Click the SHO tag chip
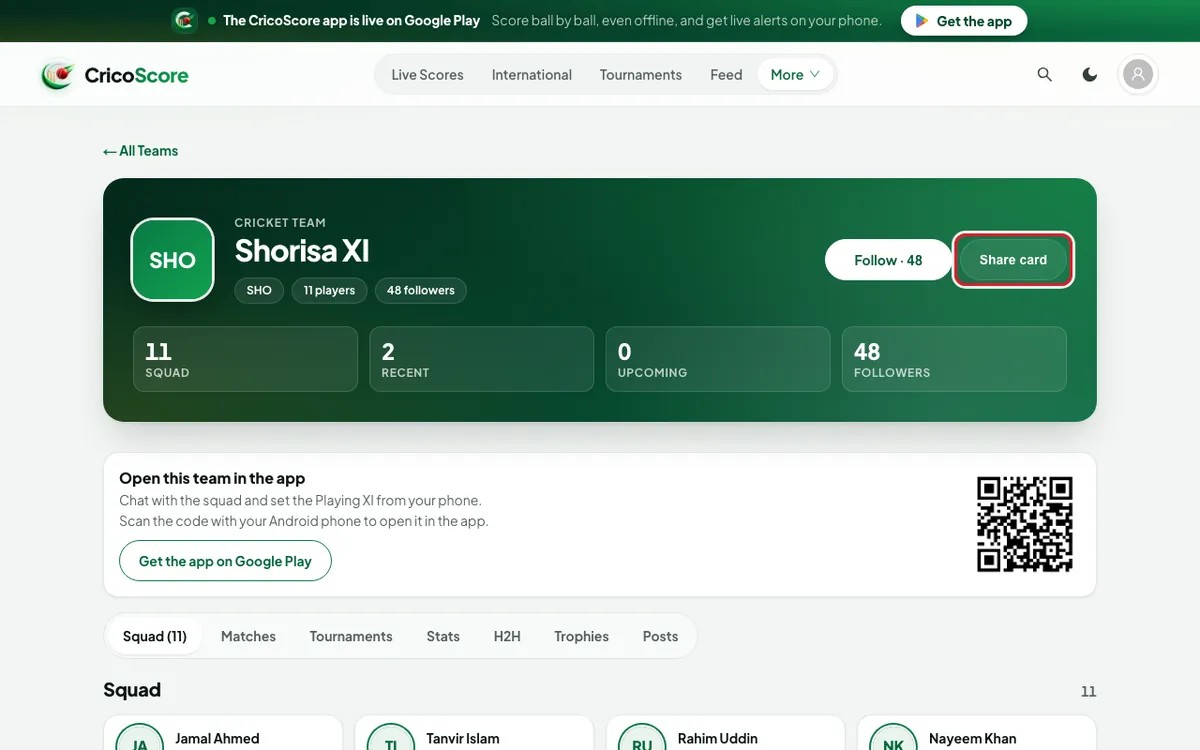This screenshot has height=750, width=1200. pos(259,290)
